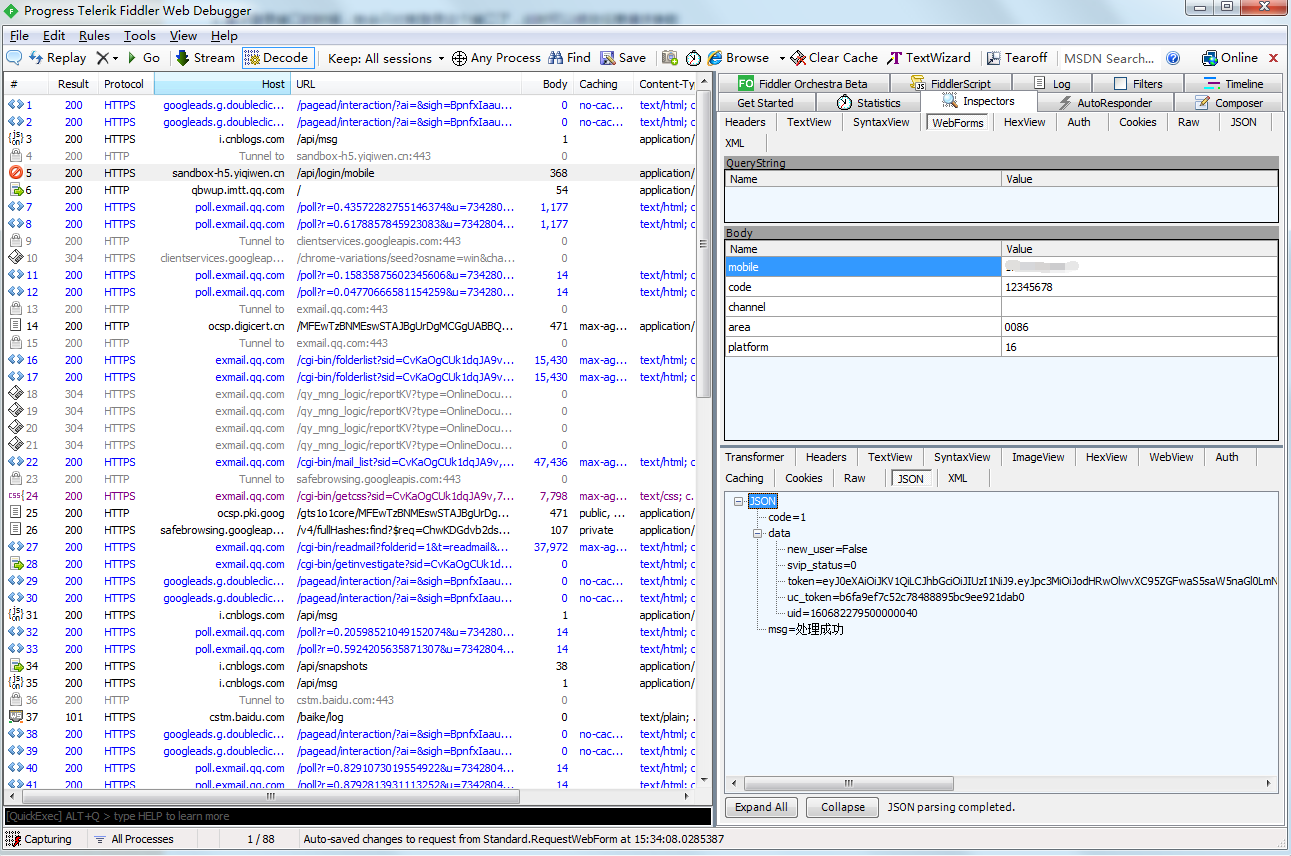This screenshot has height=856, width=1291.
Task: Open Find sessions from the toolbar
Action: click(x=569, y=58)
